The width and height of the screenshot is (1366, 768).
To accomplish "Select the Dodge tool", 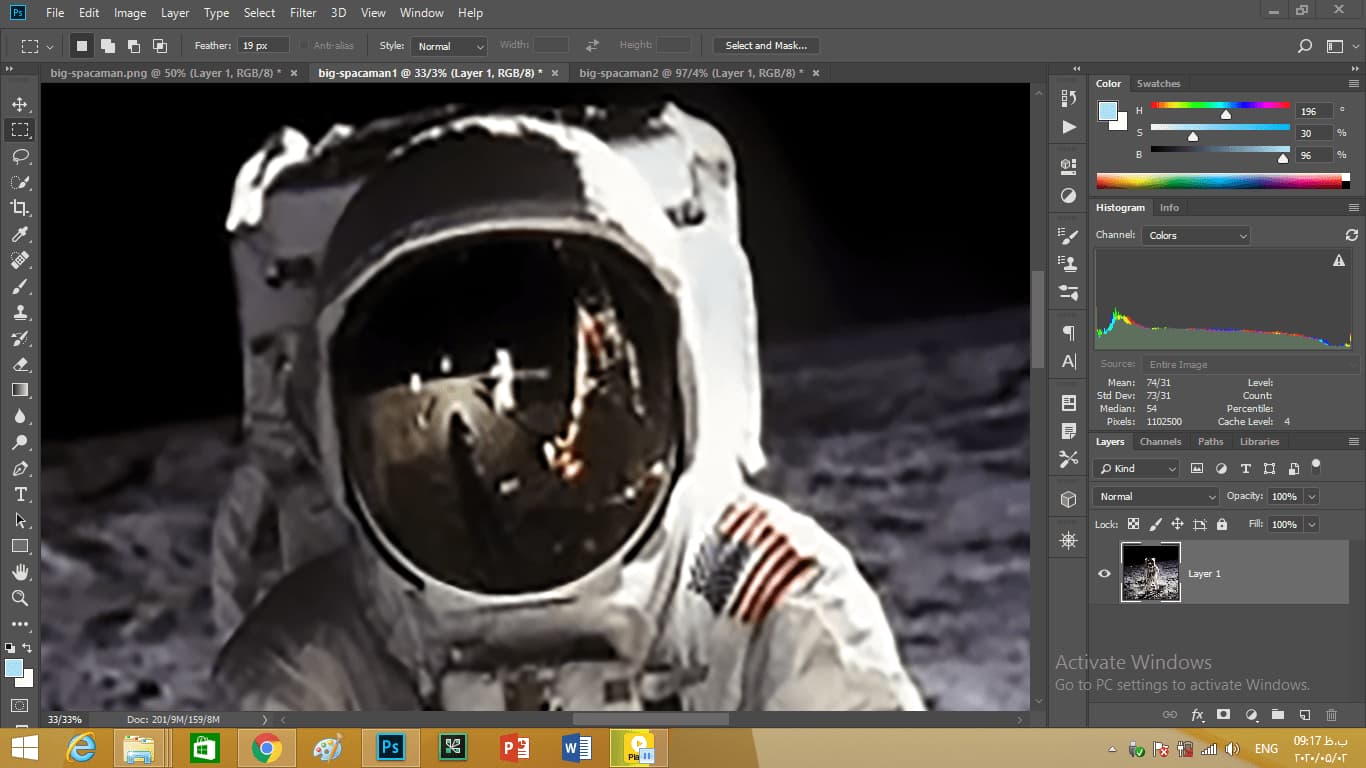I will [x=20, y=442].
